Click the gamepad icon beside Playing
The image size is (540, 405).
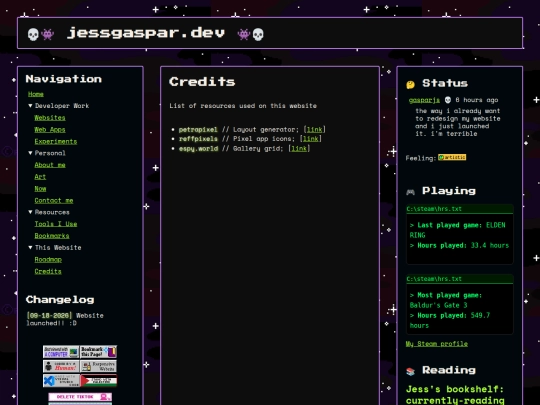coord(410,192)
